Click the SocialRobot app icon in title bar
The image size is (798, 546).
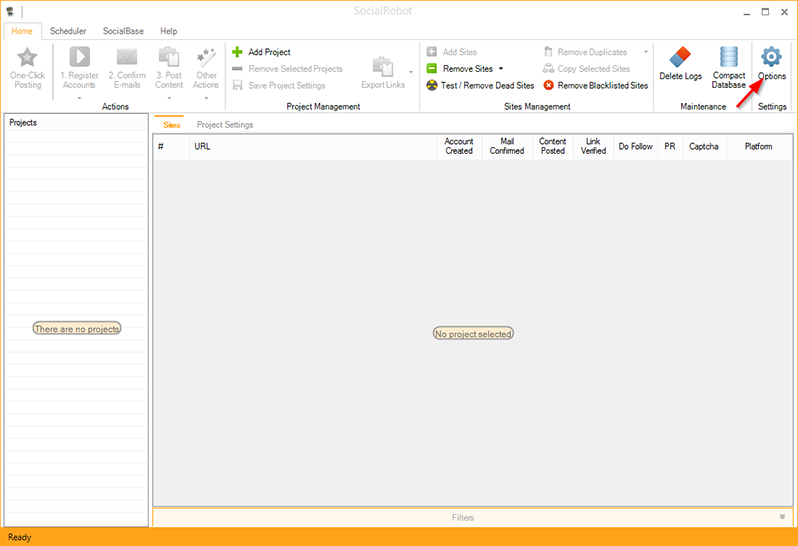click(x=10, y=11)
